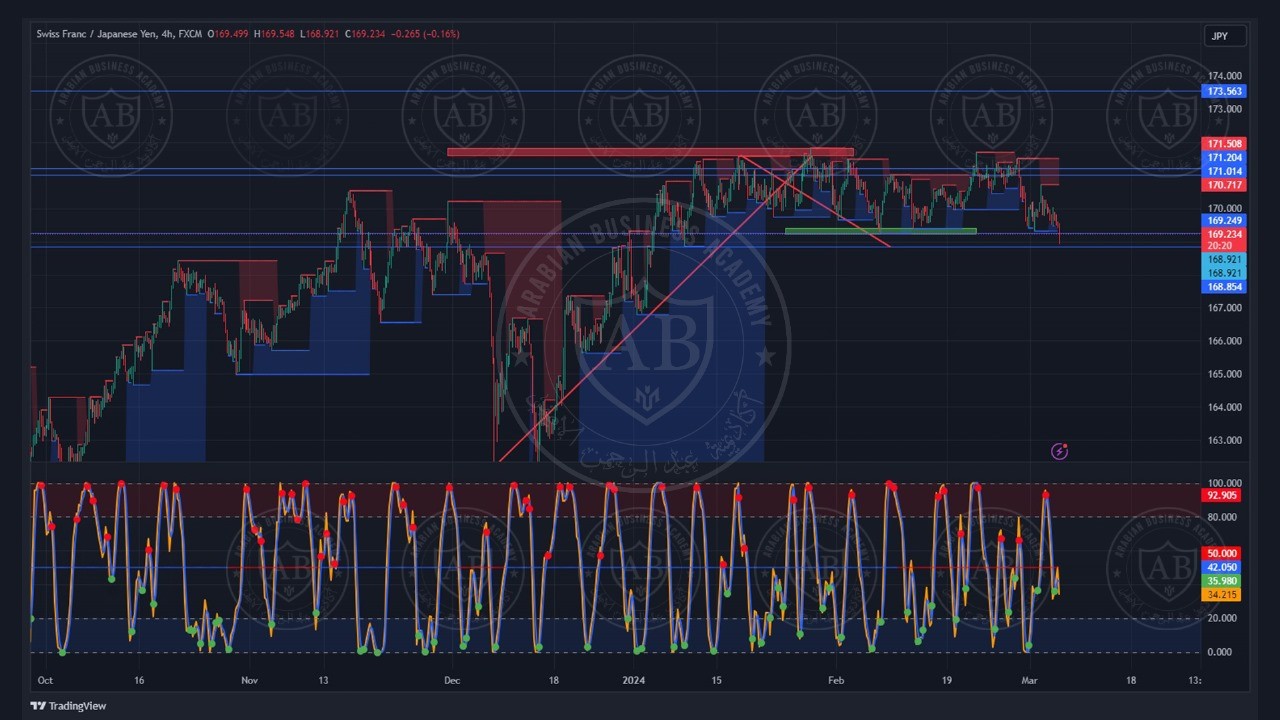The height and width of the screenshot is (720, 1280).
Task: Click the Dec date on time axis
Action: (x=451, y=680)
